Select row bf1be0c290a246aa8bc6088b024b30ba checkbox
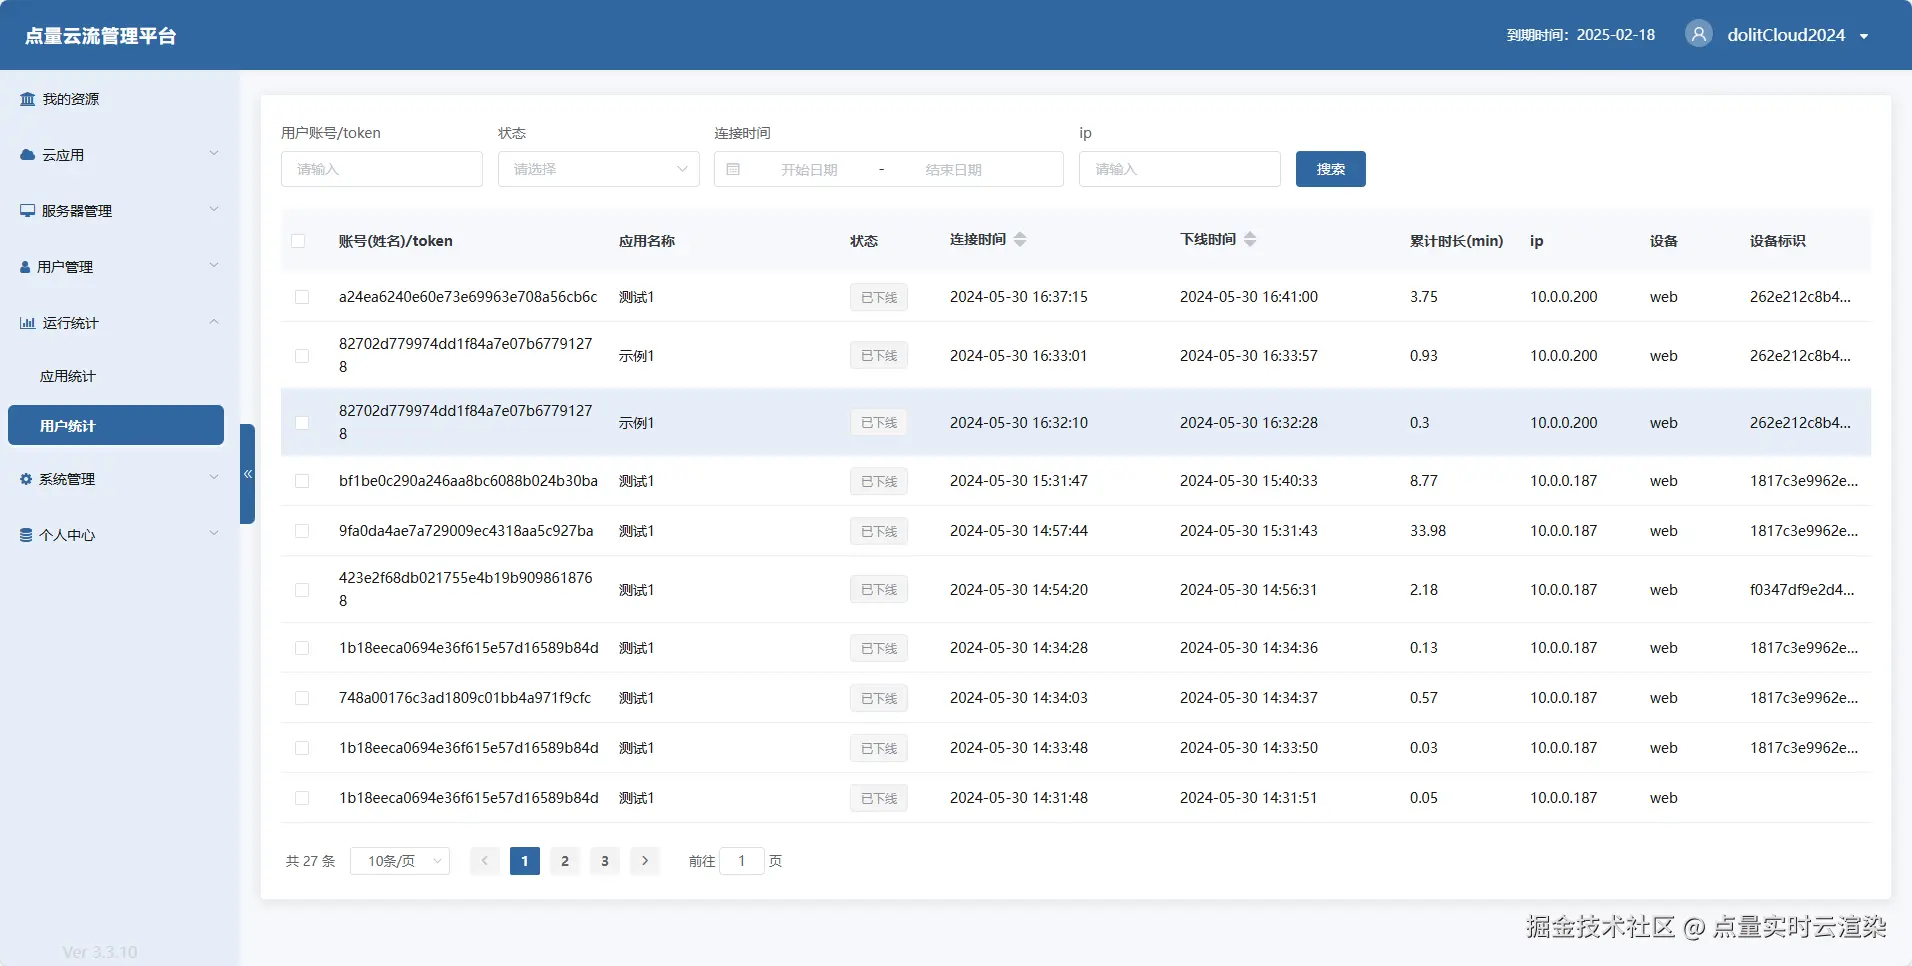Screen dimensions: 1912x966 [x=302, y=481]
